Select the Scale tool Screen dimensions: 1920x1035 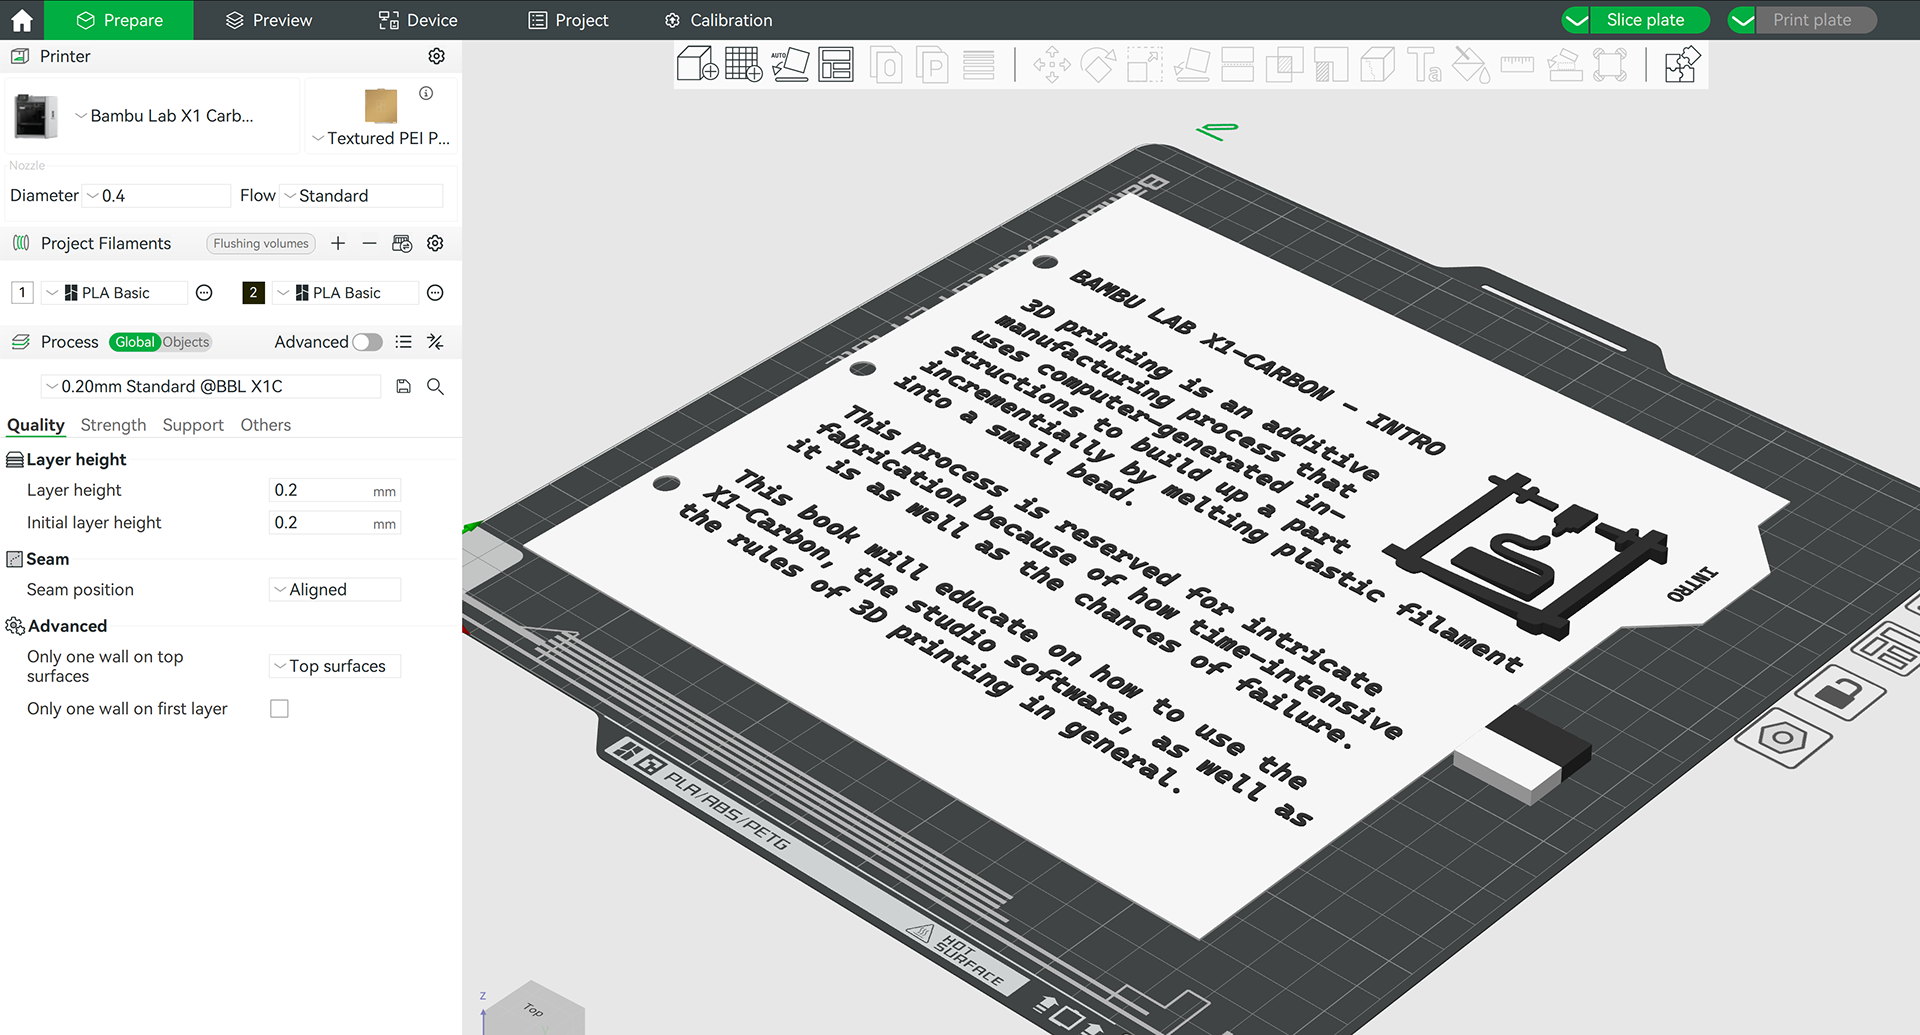(1144, 66)
